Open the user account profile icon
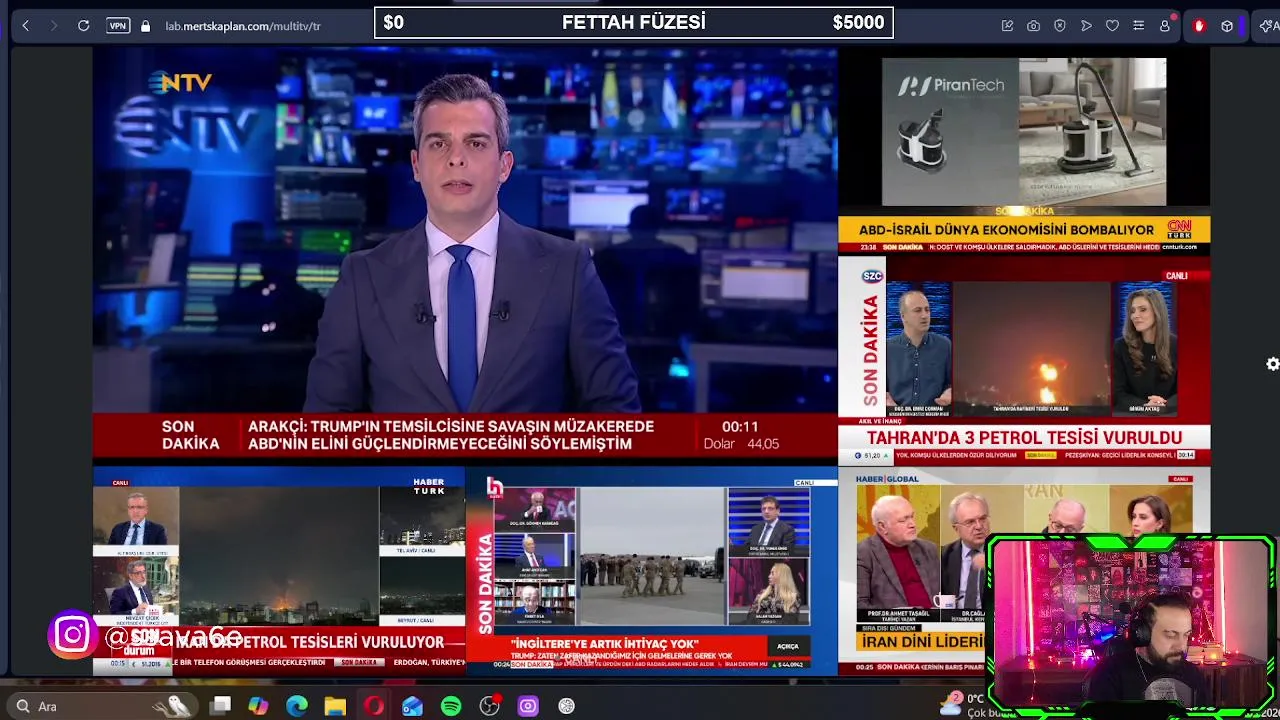The width and height of the screenshot is (1280, 720). [1165, 26]
